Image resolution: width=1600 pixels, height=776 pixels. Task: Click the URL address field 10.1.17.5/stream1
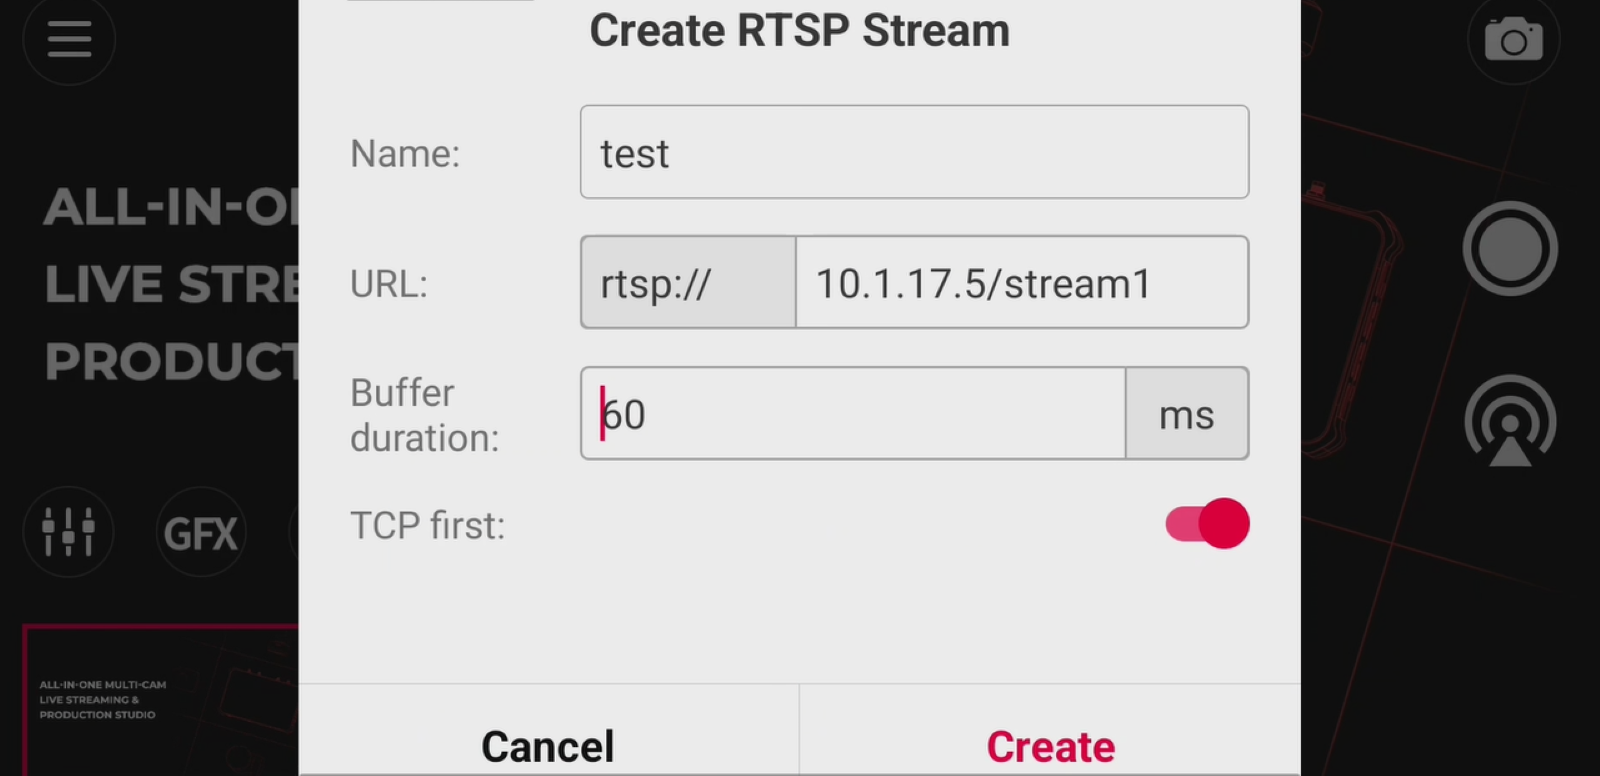(1022, 283)
